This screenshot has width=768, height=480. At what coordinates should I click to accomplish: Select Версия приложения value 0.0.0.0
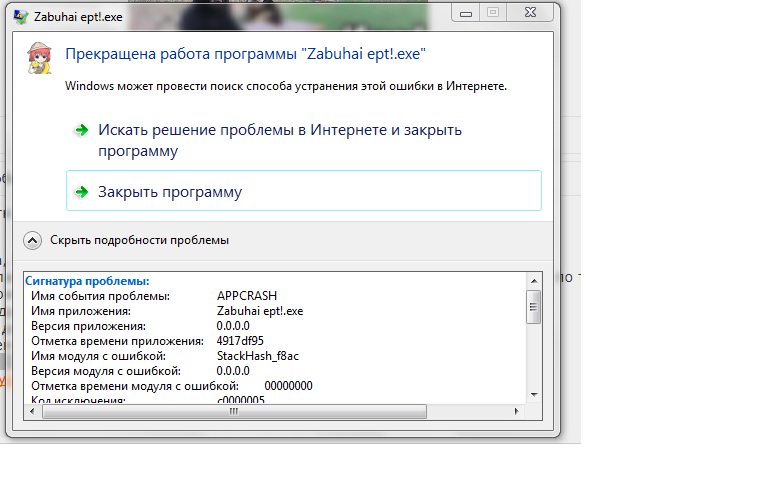pyautogui.click(x=233, y=326)
